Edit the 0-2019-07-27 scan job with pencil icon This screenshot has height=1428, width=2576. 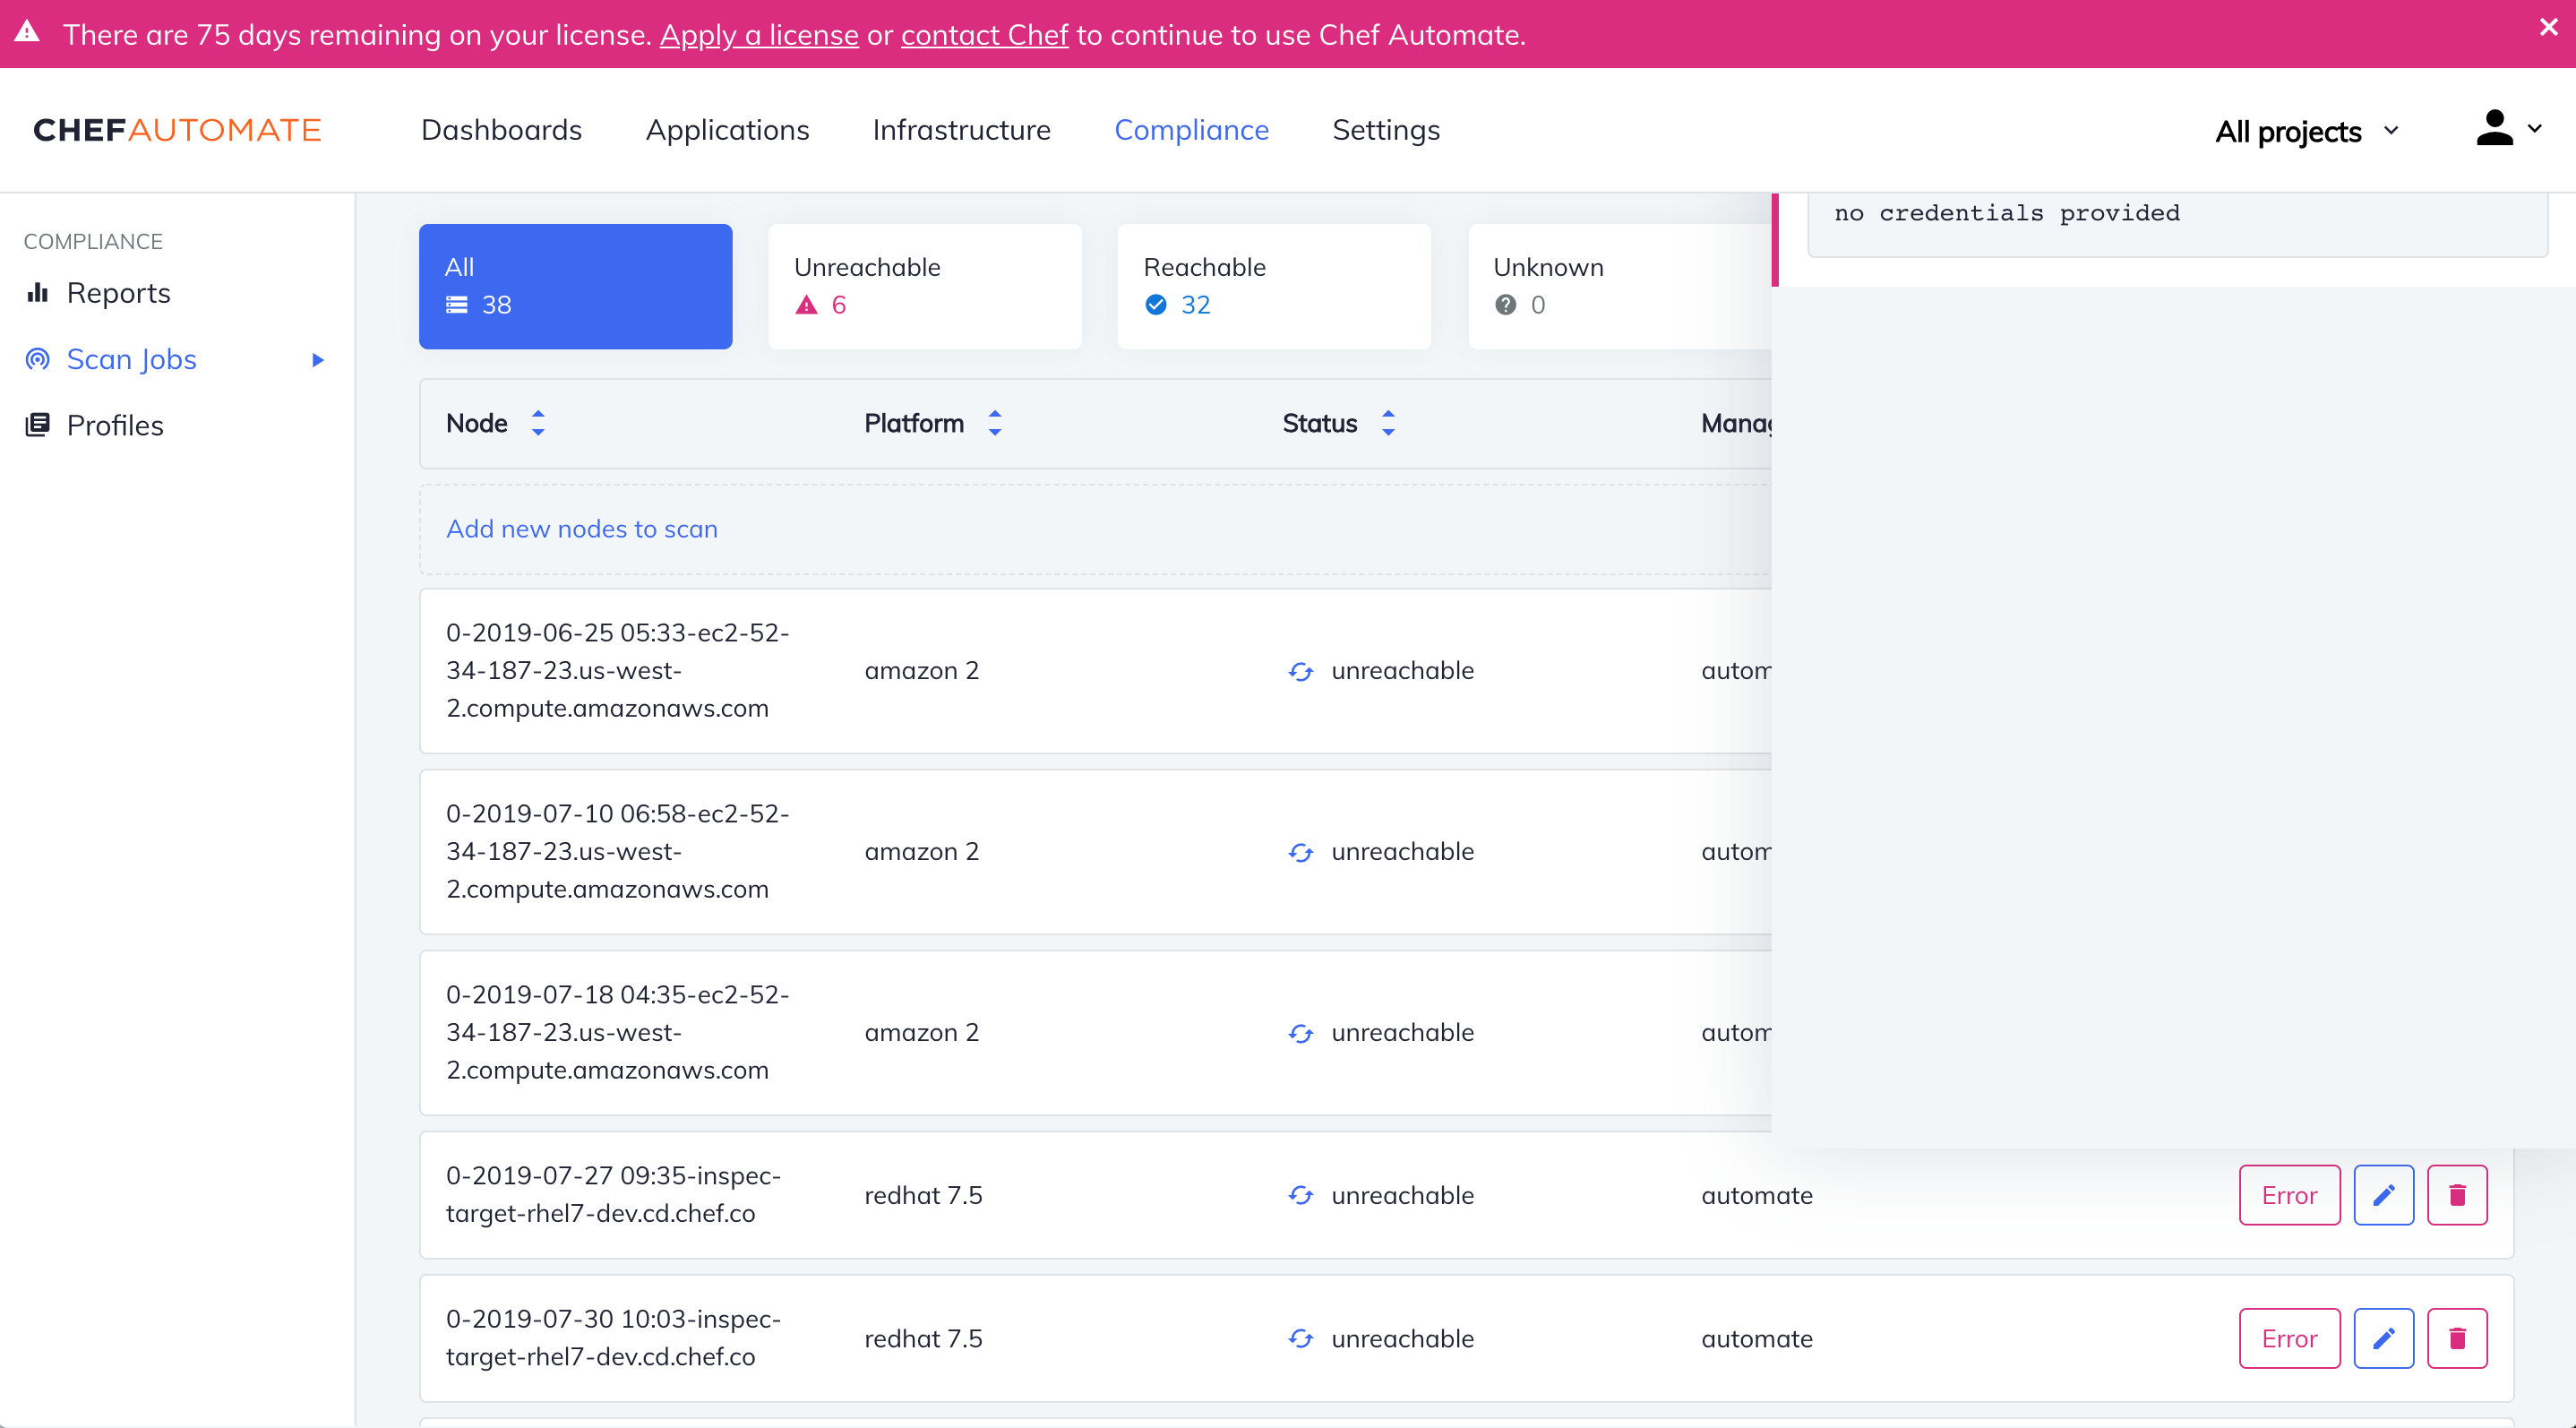[2384, 1194]
